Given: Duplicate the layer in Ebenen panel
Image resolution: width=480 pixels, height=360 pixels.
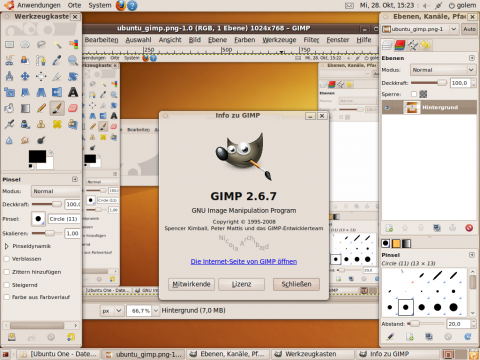Looking at the screenshot, I should [437, 228].
